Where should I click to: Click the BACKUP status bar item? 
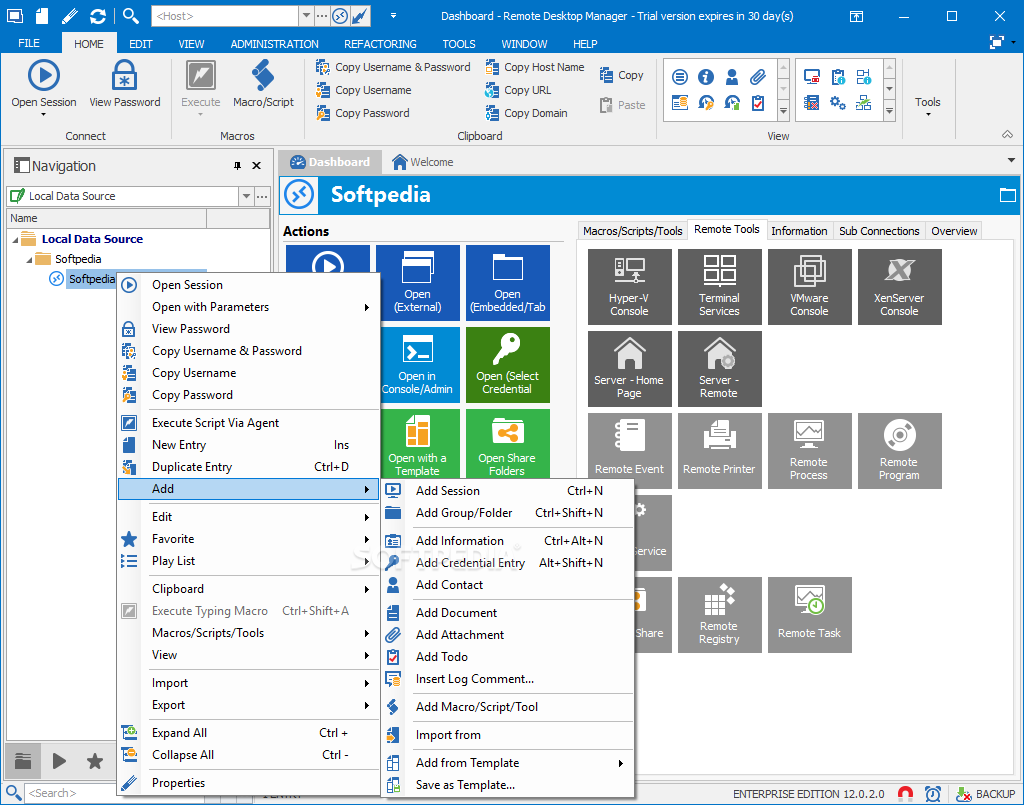click(x=985, y=794)
